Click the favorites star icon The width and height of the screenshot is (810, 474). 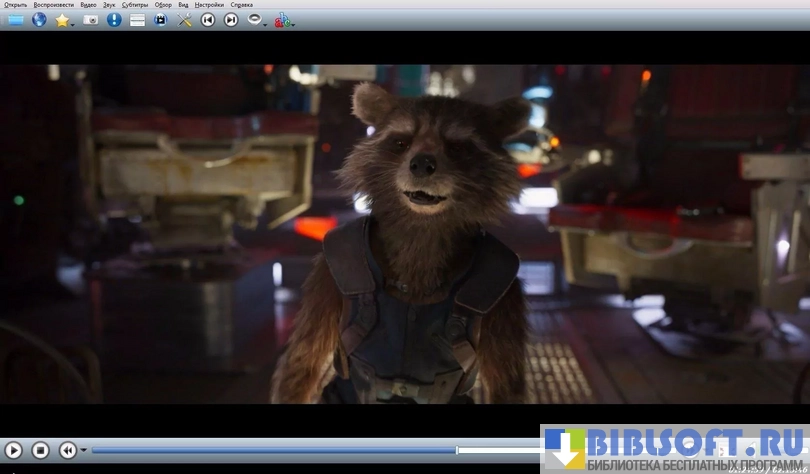tap(62, 19)
